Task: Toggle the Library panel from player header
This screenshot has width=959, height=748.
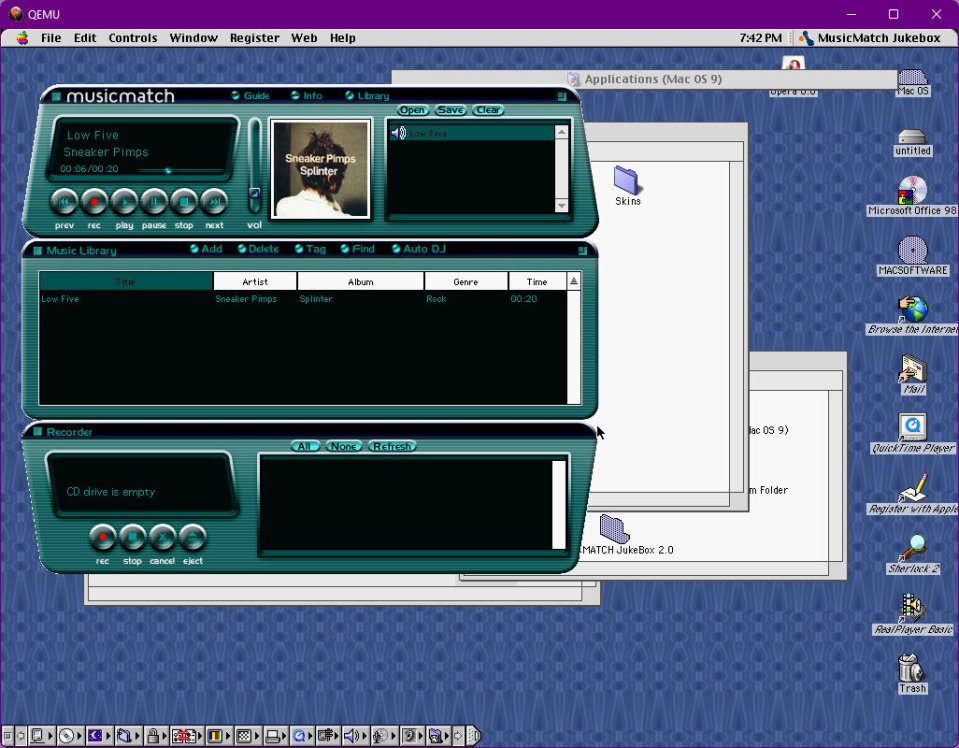Action: click(x=366, y=96)
